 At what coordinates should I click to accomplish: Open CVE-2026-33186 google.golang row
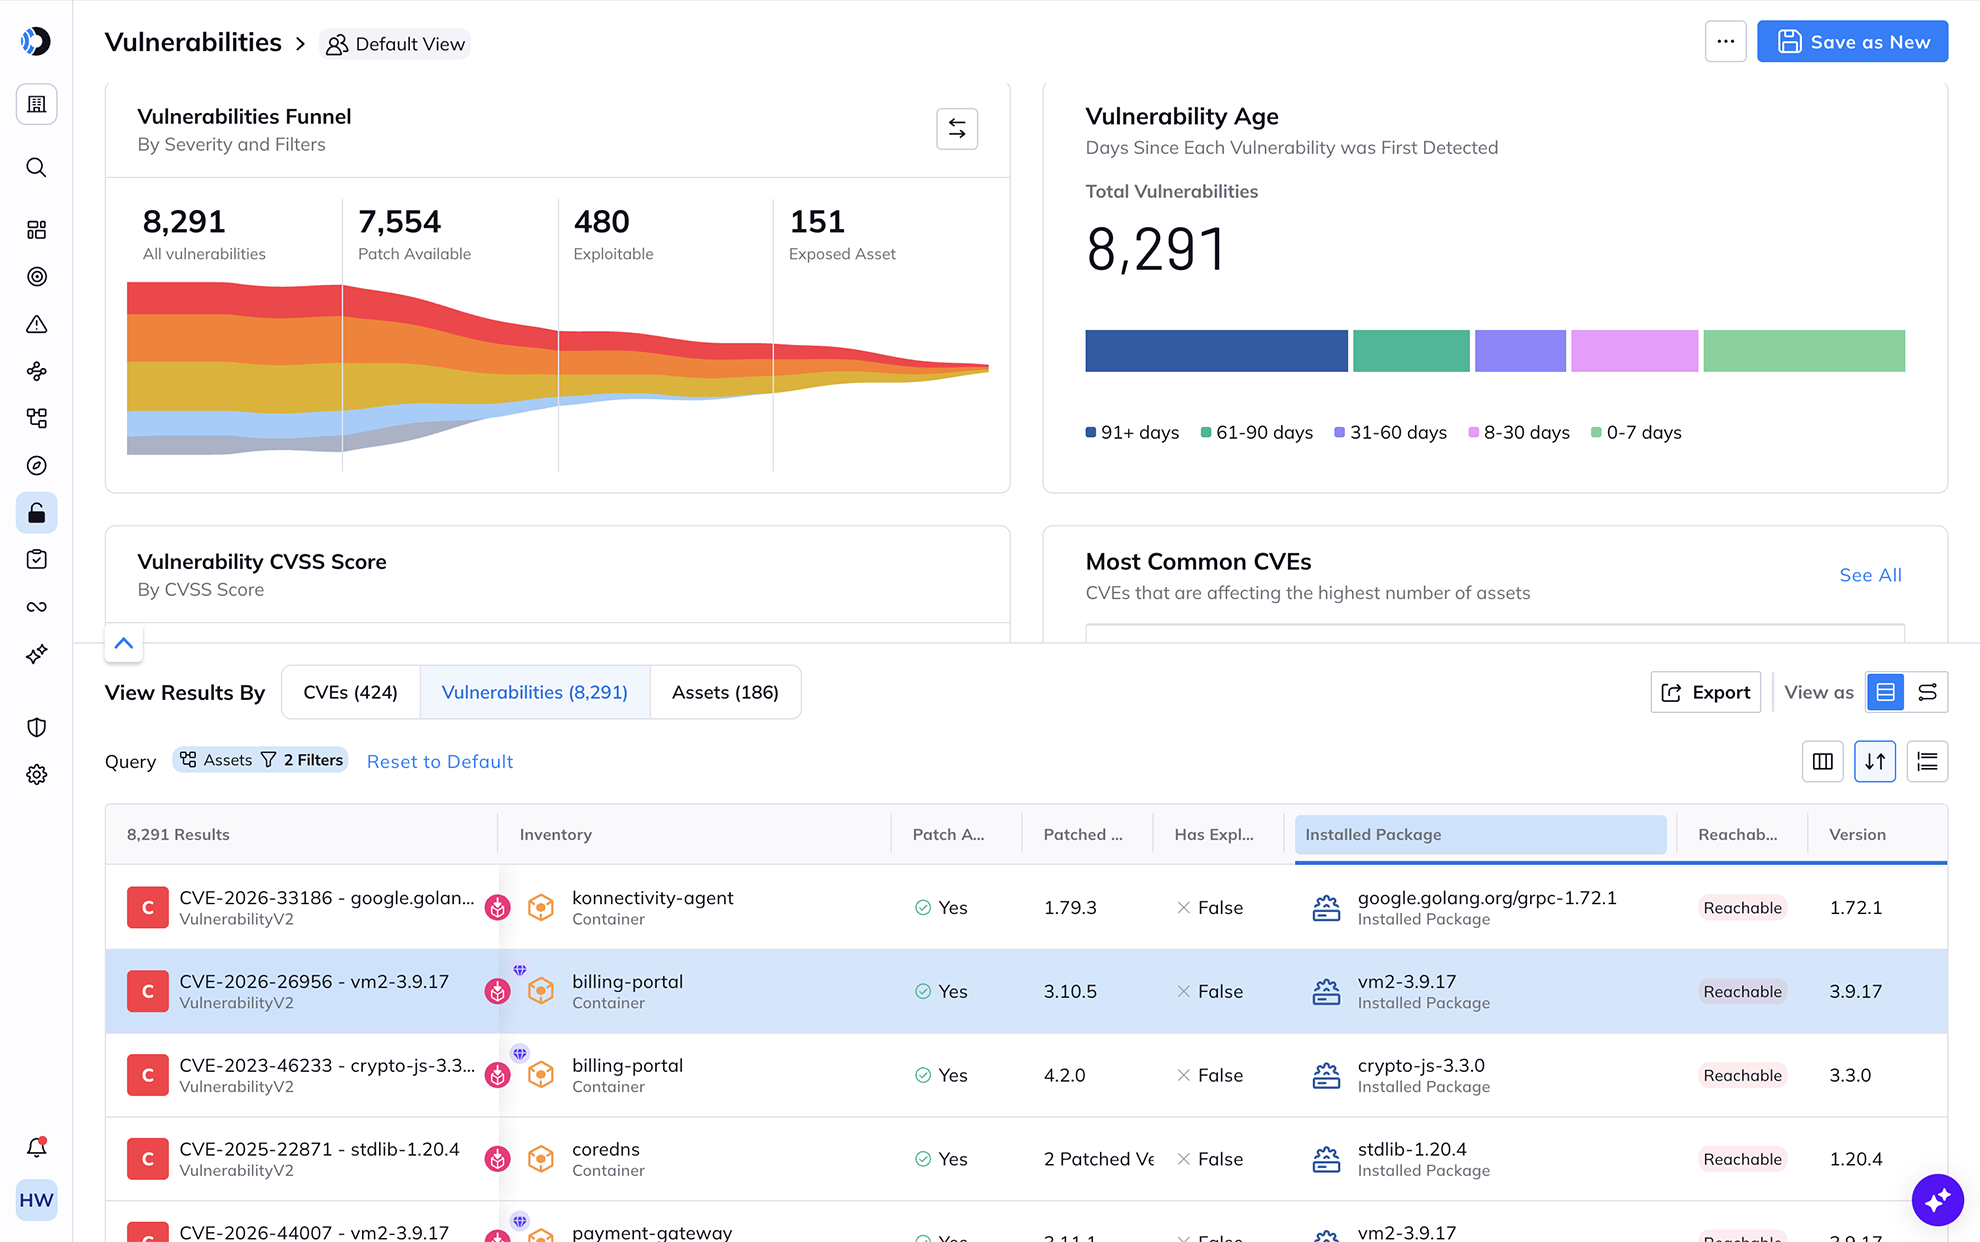pos(1026,908)
